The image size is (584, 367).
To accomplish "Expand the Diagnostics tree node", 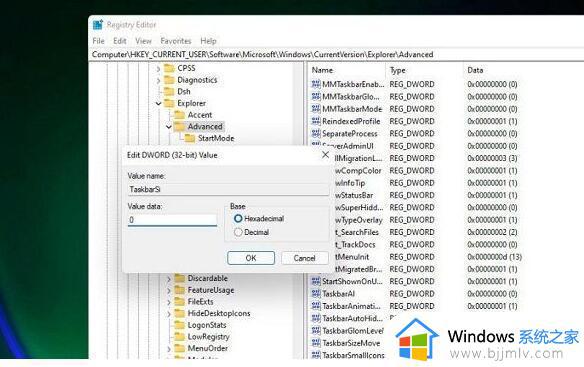I will (x=158, y=80).
